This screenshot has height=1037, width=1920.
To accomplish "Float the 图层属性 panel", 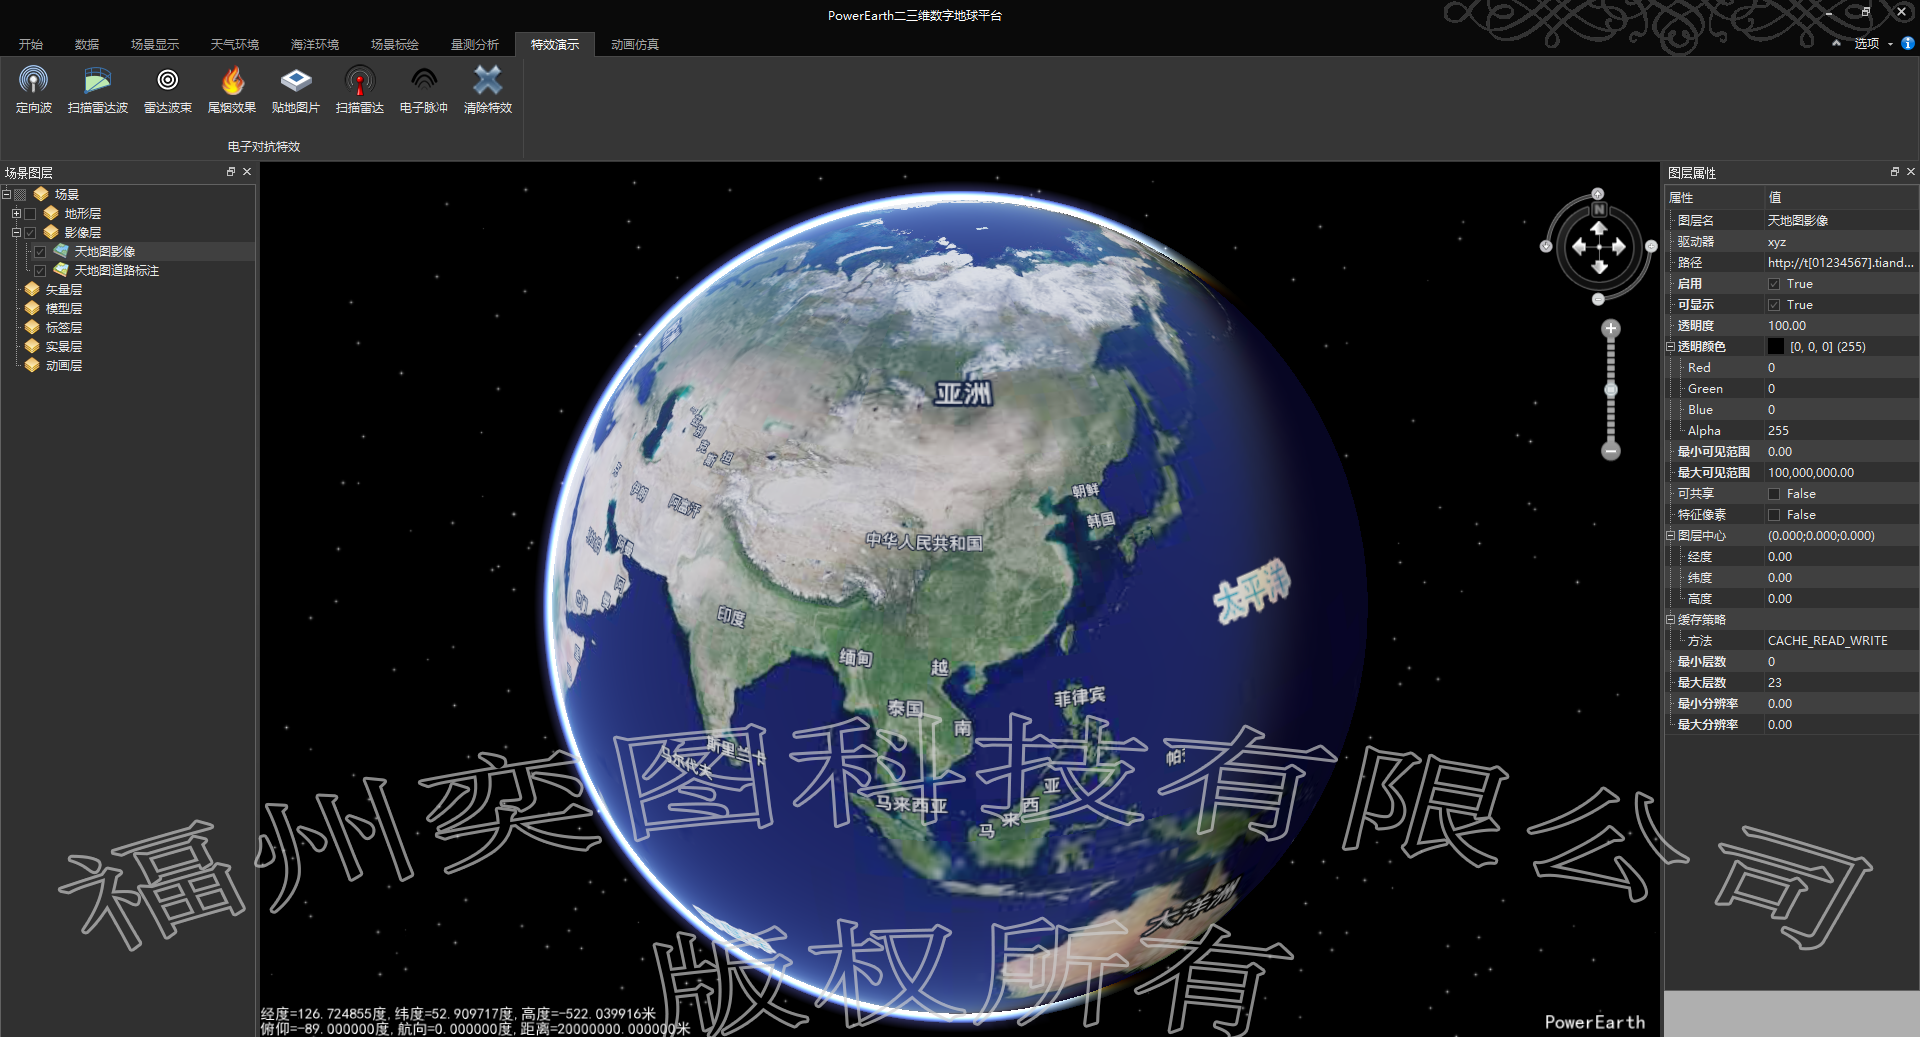I will (x=1894, y=172).
